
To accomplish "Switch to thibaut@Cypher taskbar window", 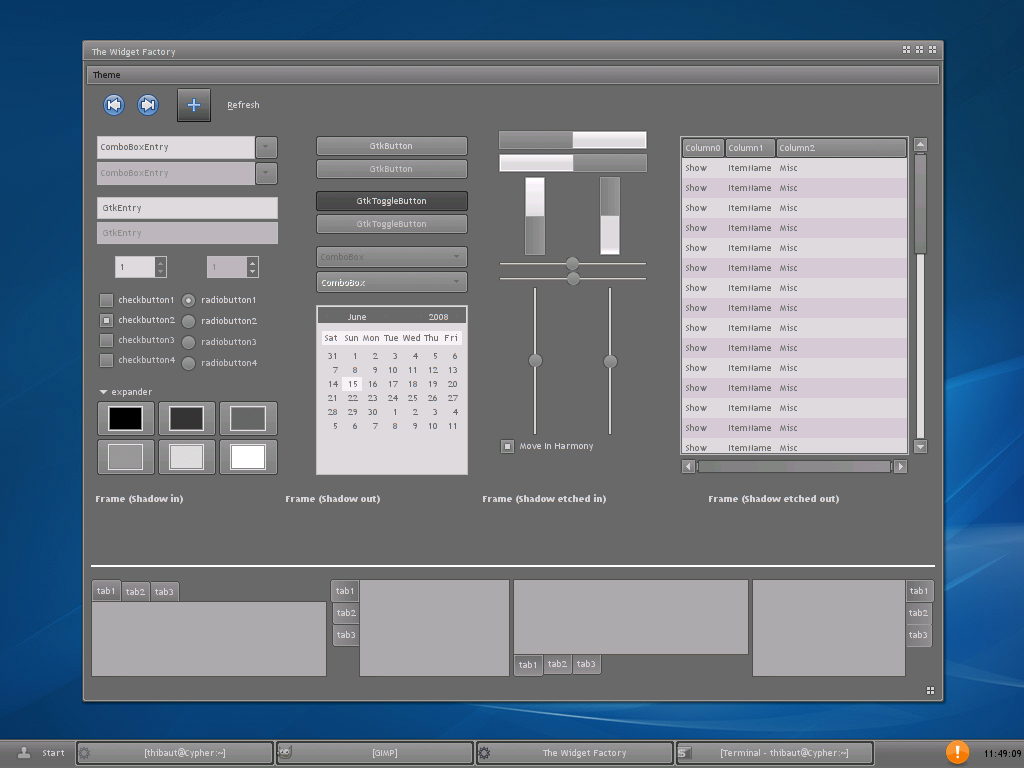I will (x=175, y=753).
